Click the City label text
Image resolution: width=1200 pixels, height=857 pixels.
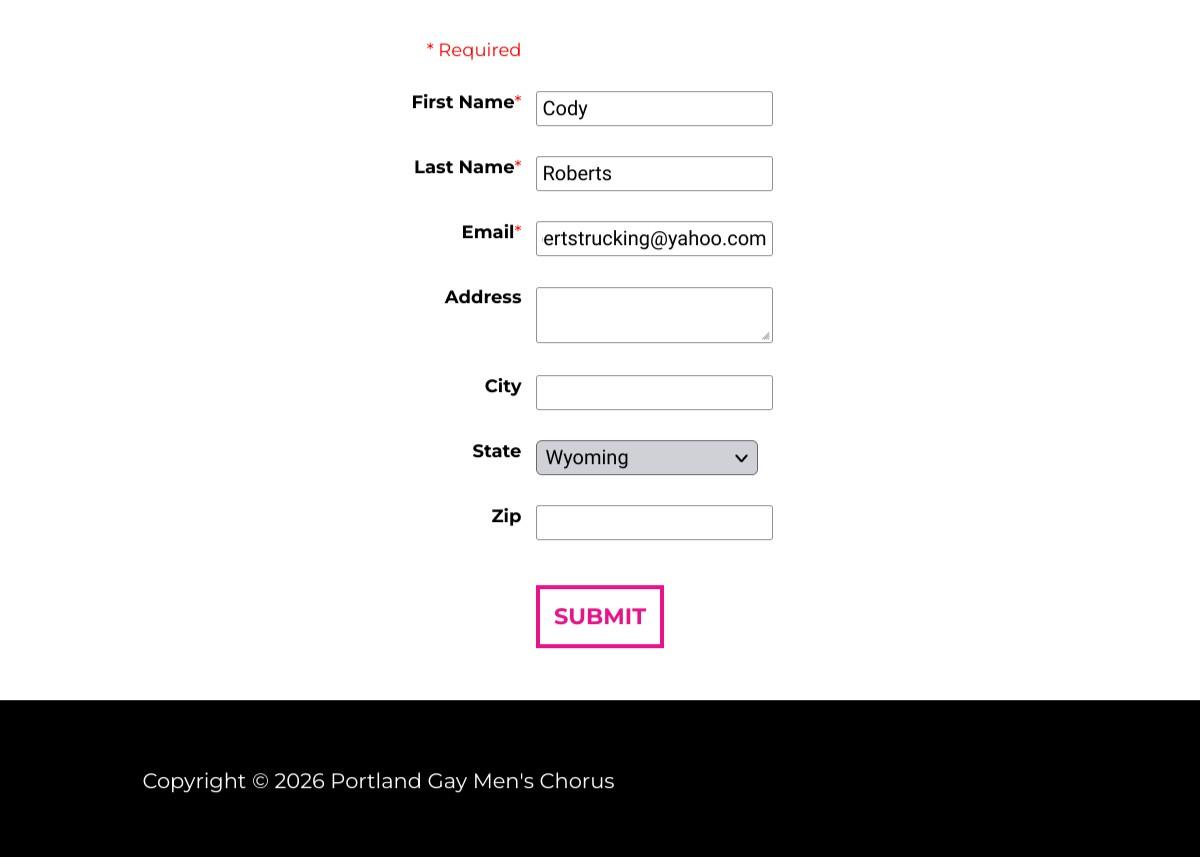pyautogui.click(x=503, y=386)
